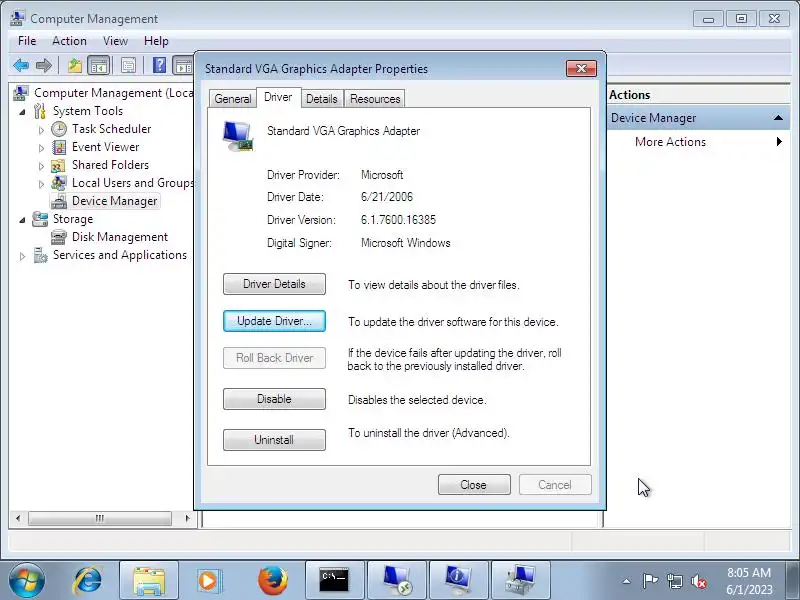This screenshot has height=600, width=800.
Task: Collapse the System Tools node
Action: click(22, 111)
